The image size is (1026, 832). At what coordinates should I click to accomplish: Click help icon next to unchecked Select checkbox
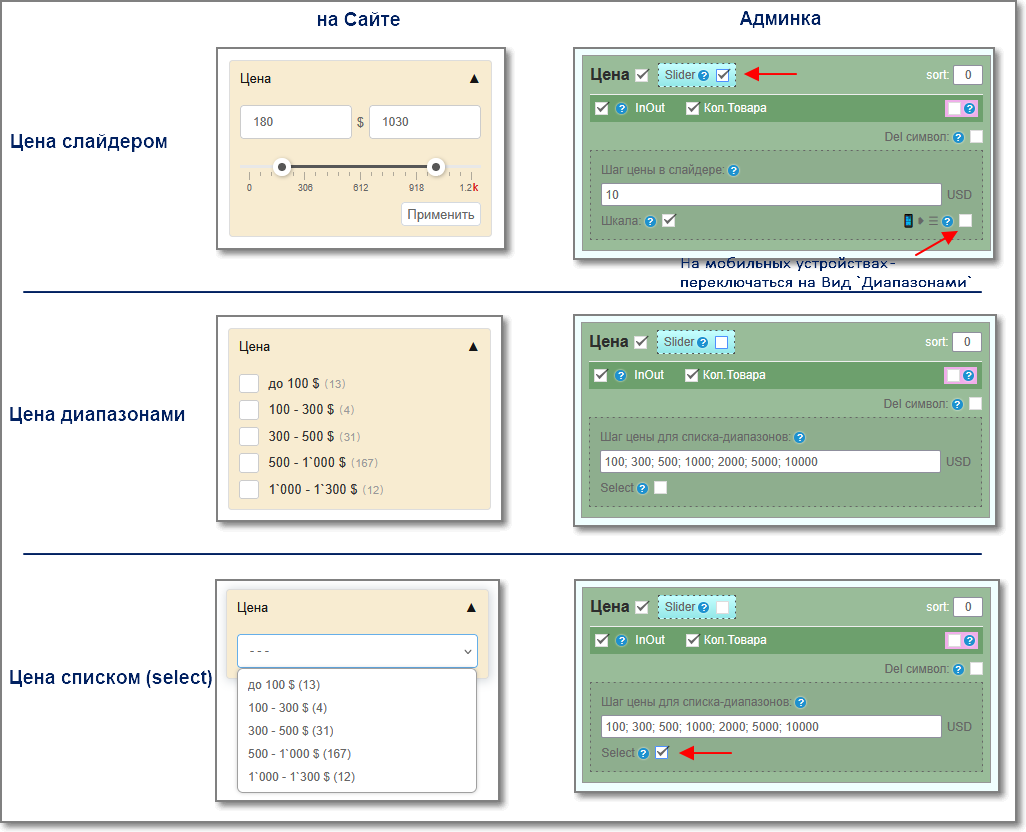pyautogui.click(x=643, y=488)
